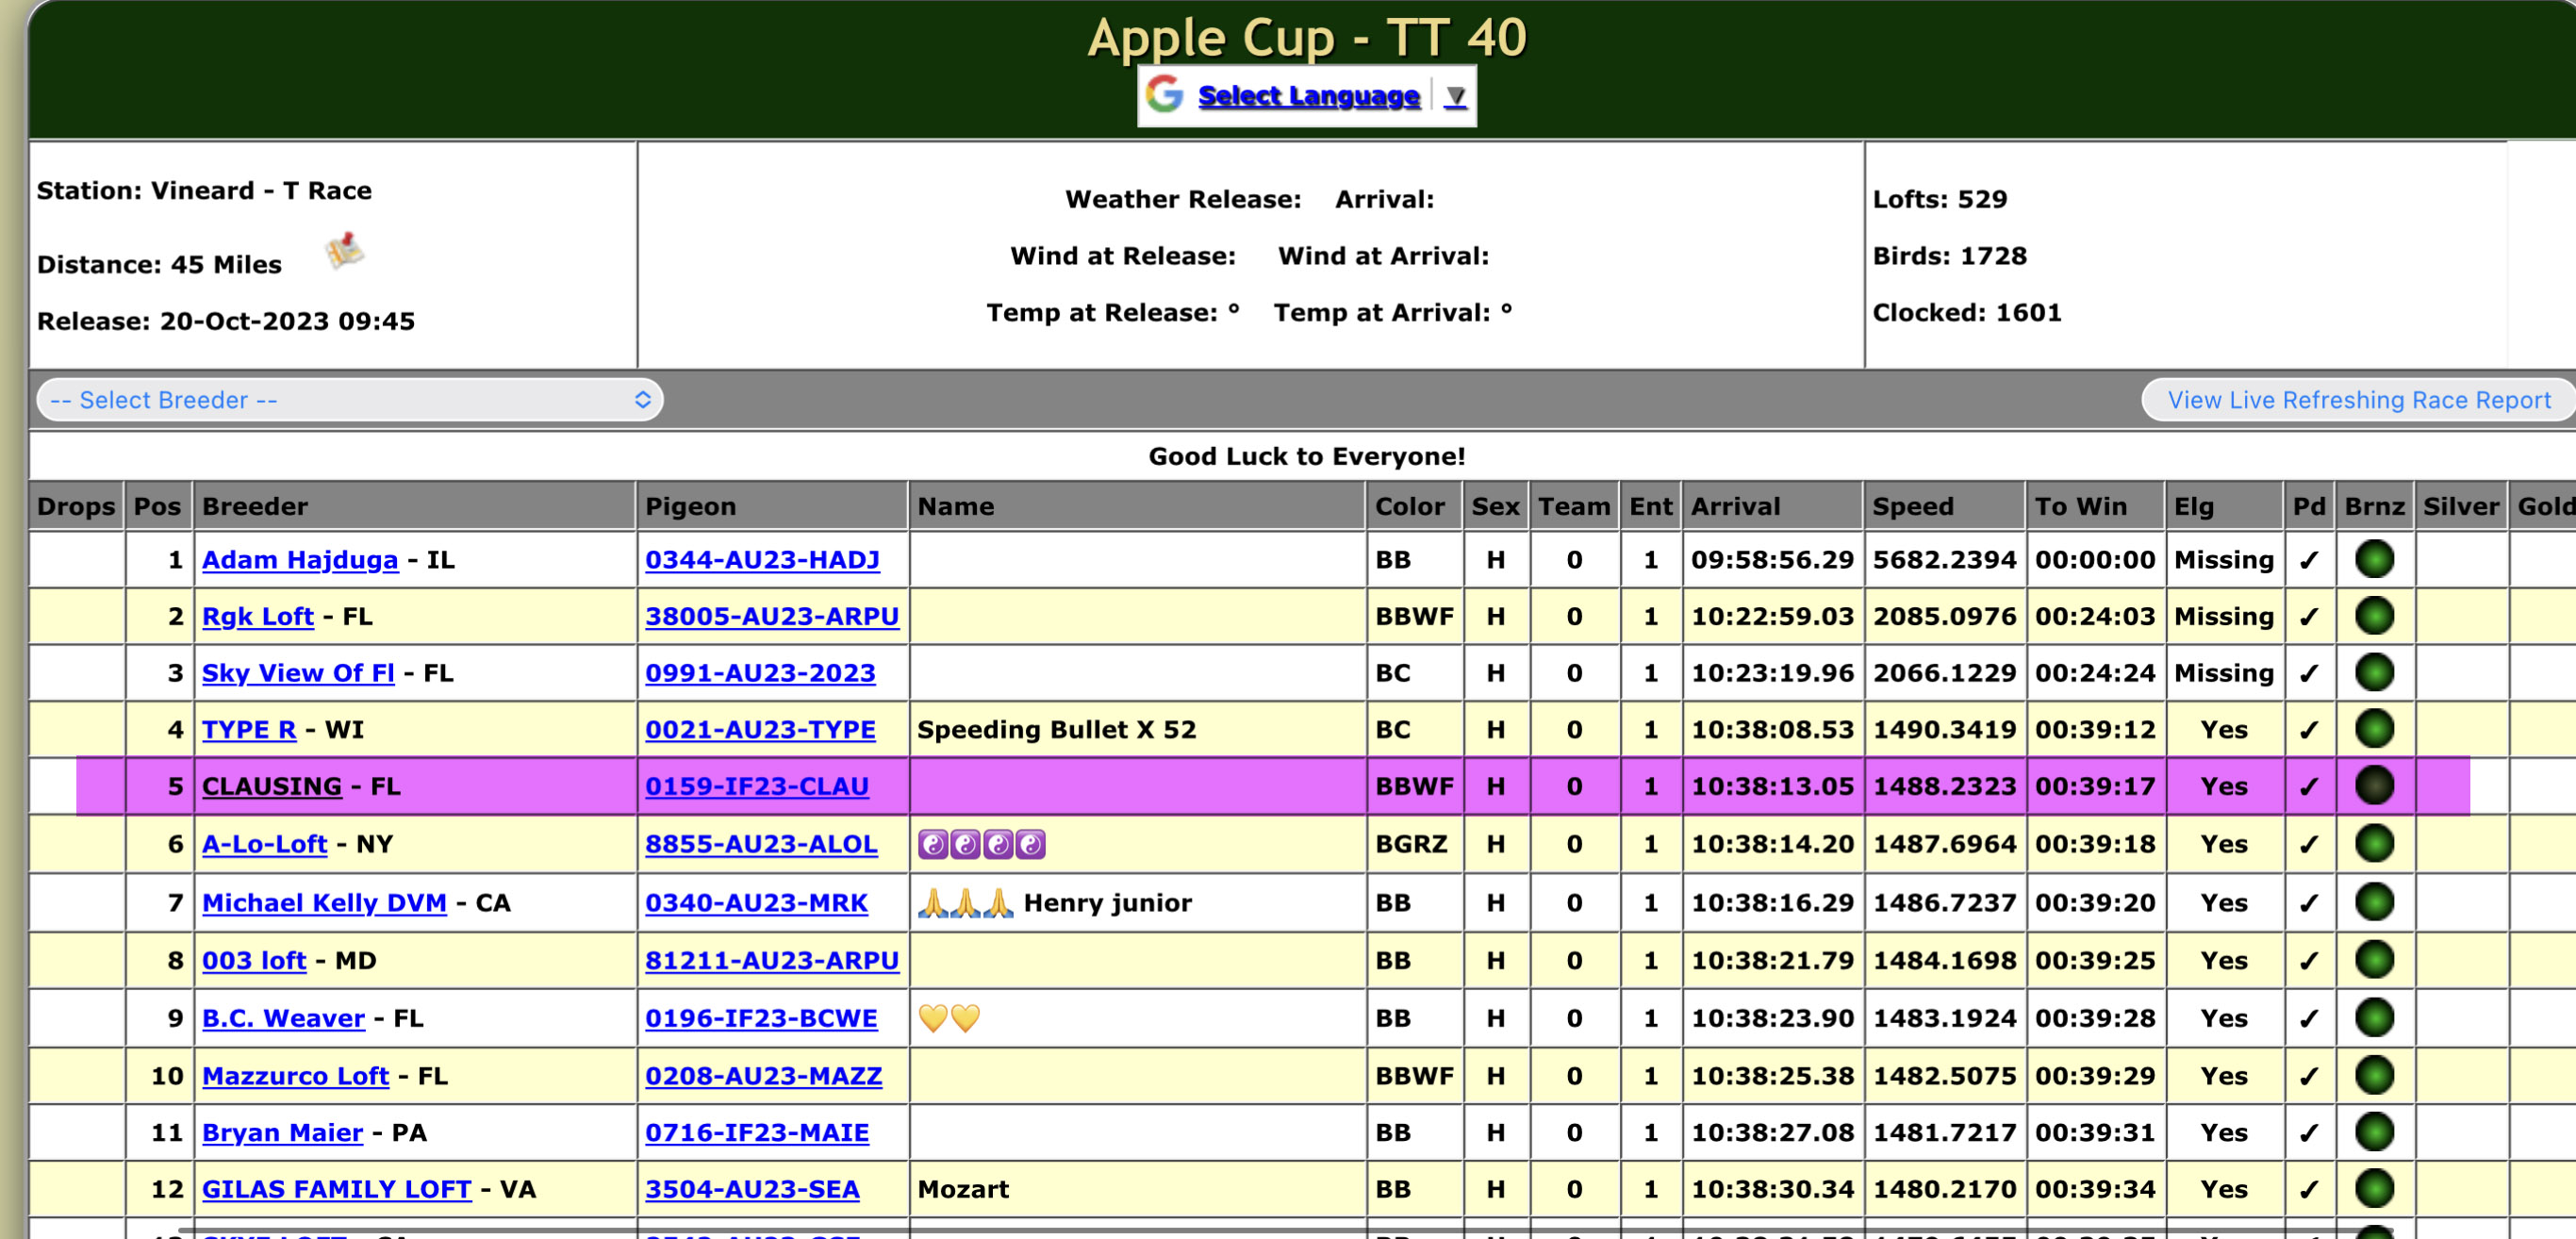Click the Pd checkmark for Rgk Loft
2576x1239 pixels.
2308,617
